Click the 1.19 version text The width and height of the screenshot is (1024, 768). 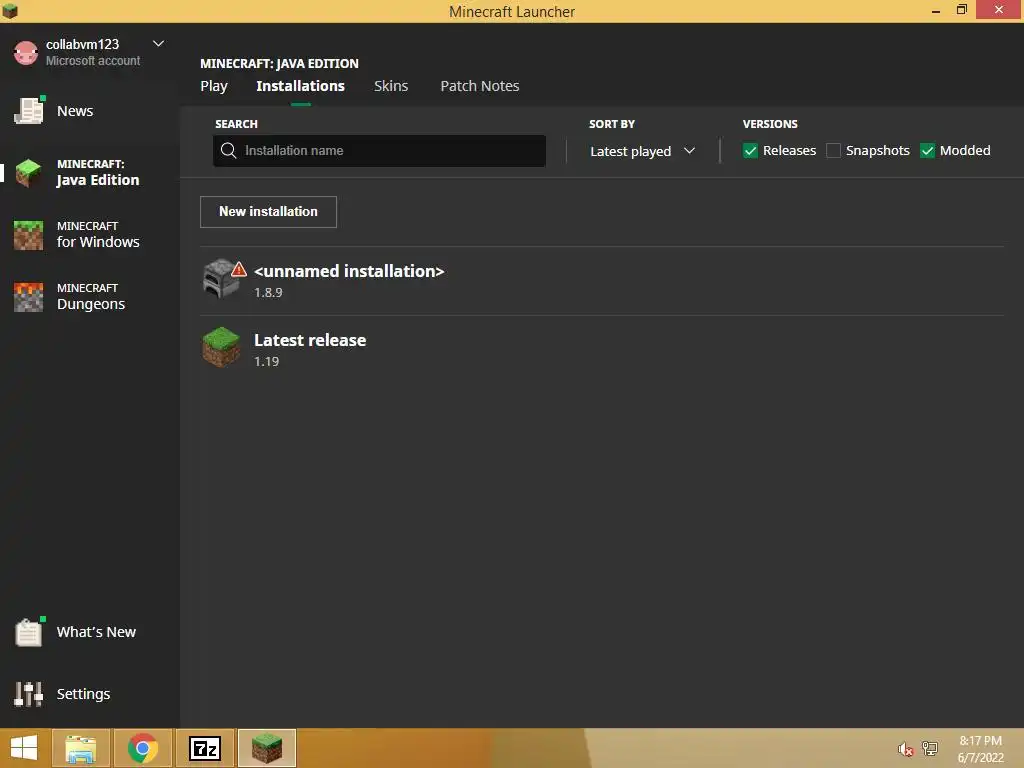point(266,362)
